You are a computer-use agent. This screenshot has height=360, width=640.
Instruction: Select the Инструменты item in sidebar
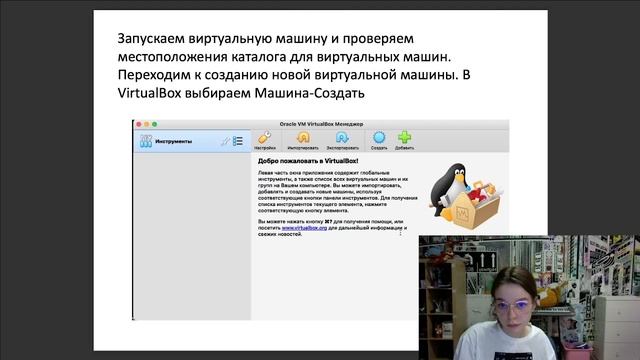point(192,141)
